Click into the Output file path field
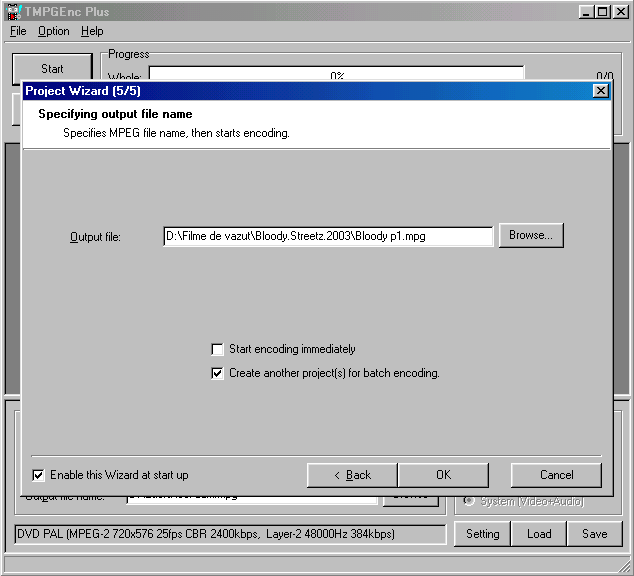 coord(328,236)
